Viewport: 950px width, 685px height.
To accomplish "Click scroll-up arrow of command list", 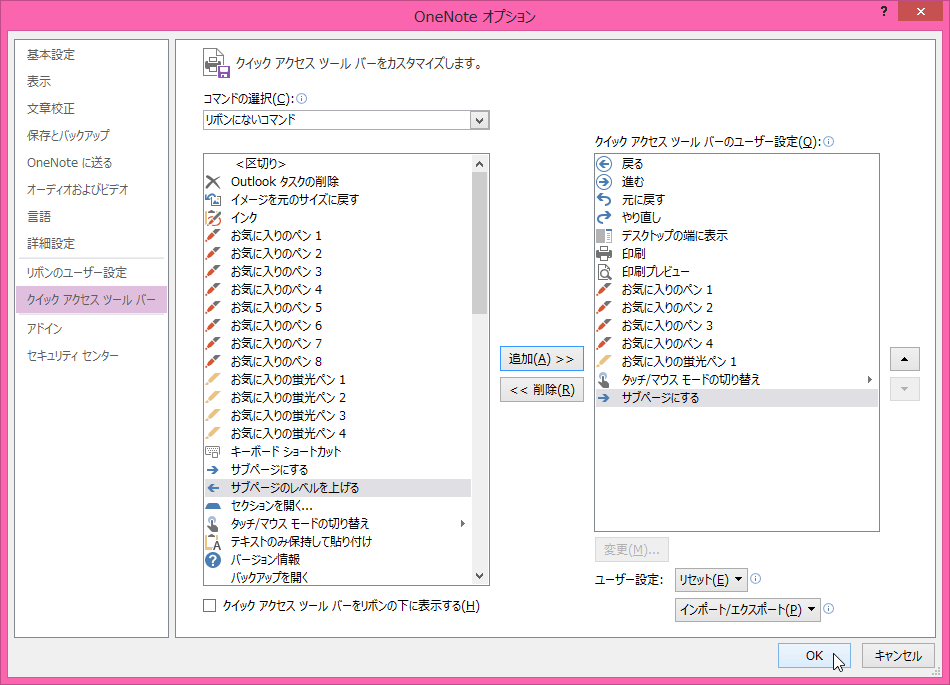I will [479, 164].
